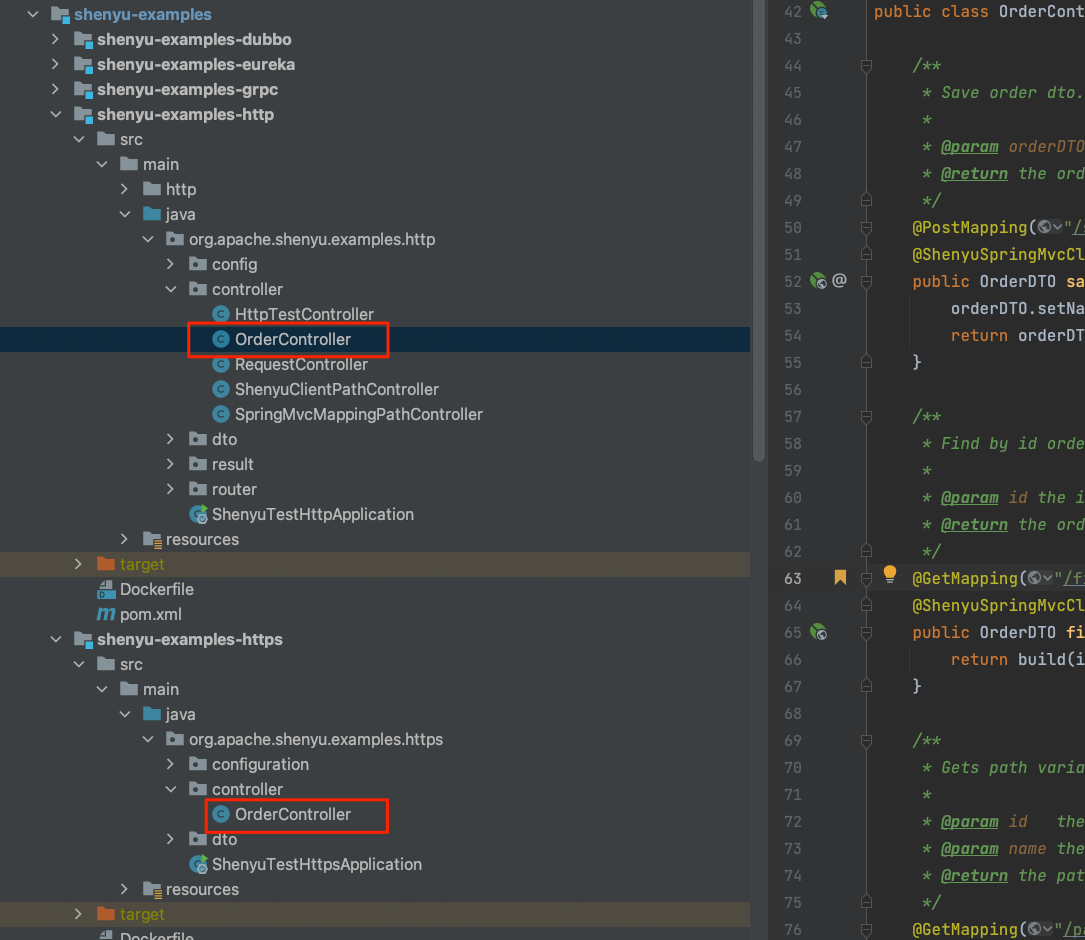1085x940 pixels.
Task: Click the Maven 'm' icon of pom.xml
Action: (106, 614)
